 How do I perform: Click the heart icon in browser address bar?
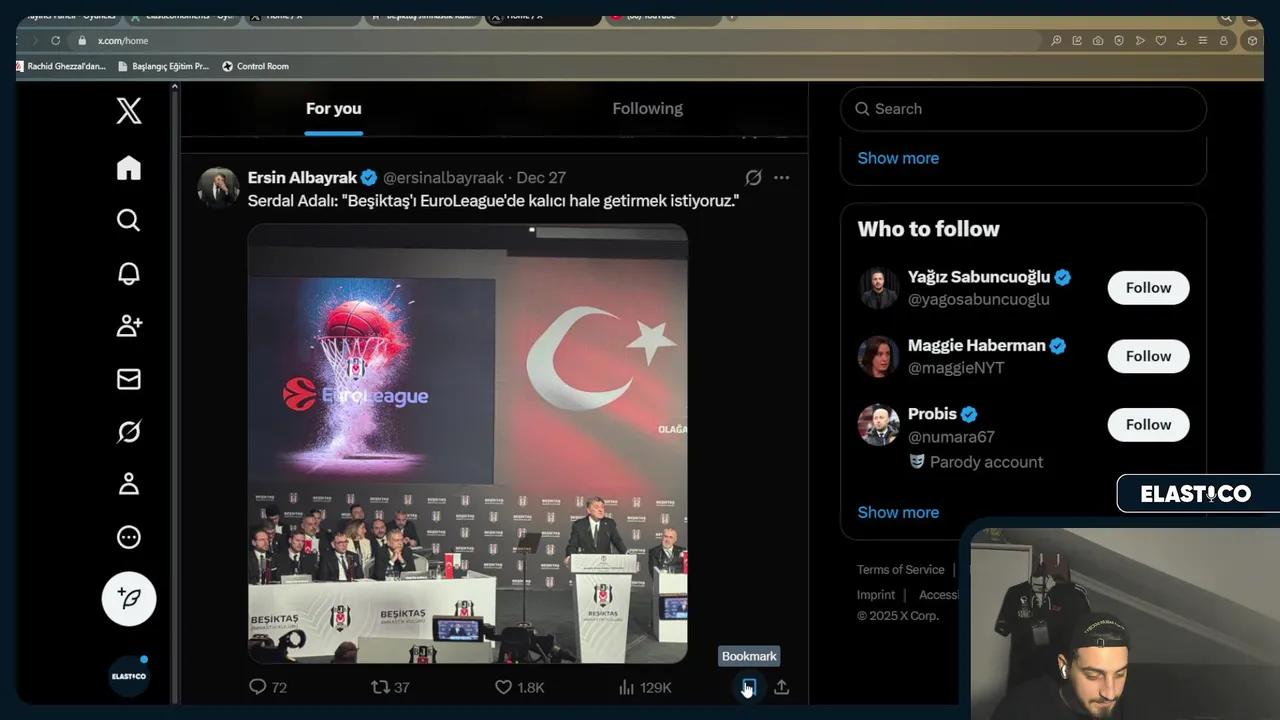coord(1161,41)
